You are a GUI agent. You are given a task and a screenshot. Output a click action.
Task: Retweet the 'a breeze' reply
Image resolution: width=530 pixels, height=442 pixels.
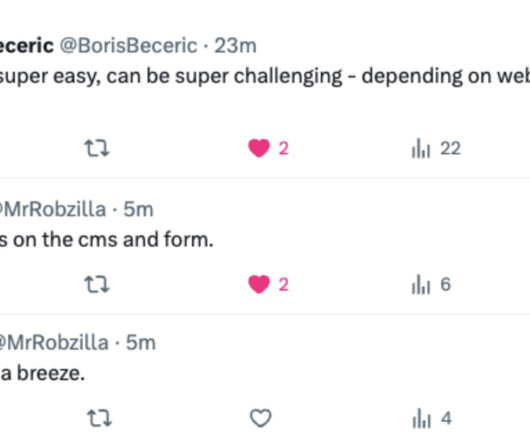click(x=99, y=418)
